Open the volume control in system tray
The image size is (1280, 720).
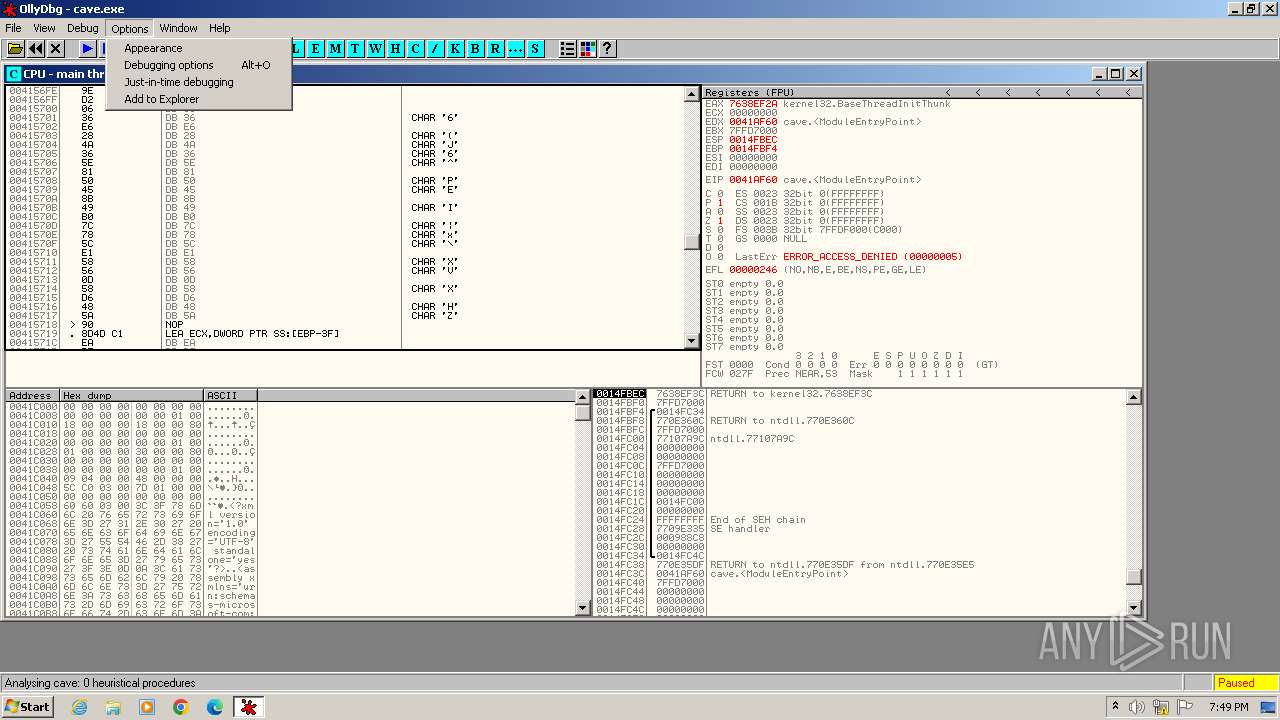point(1137,707)
